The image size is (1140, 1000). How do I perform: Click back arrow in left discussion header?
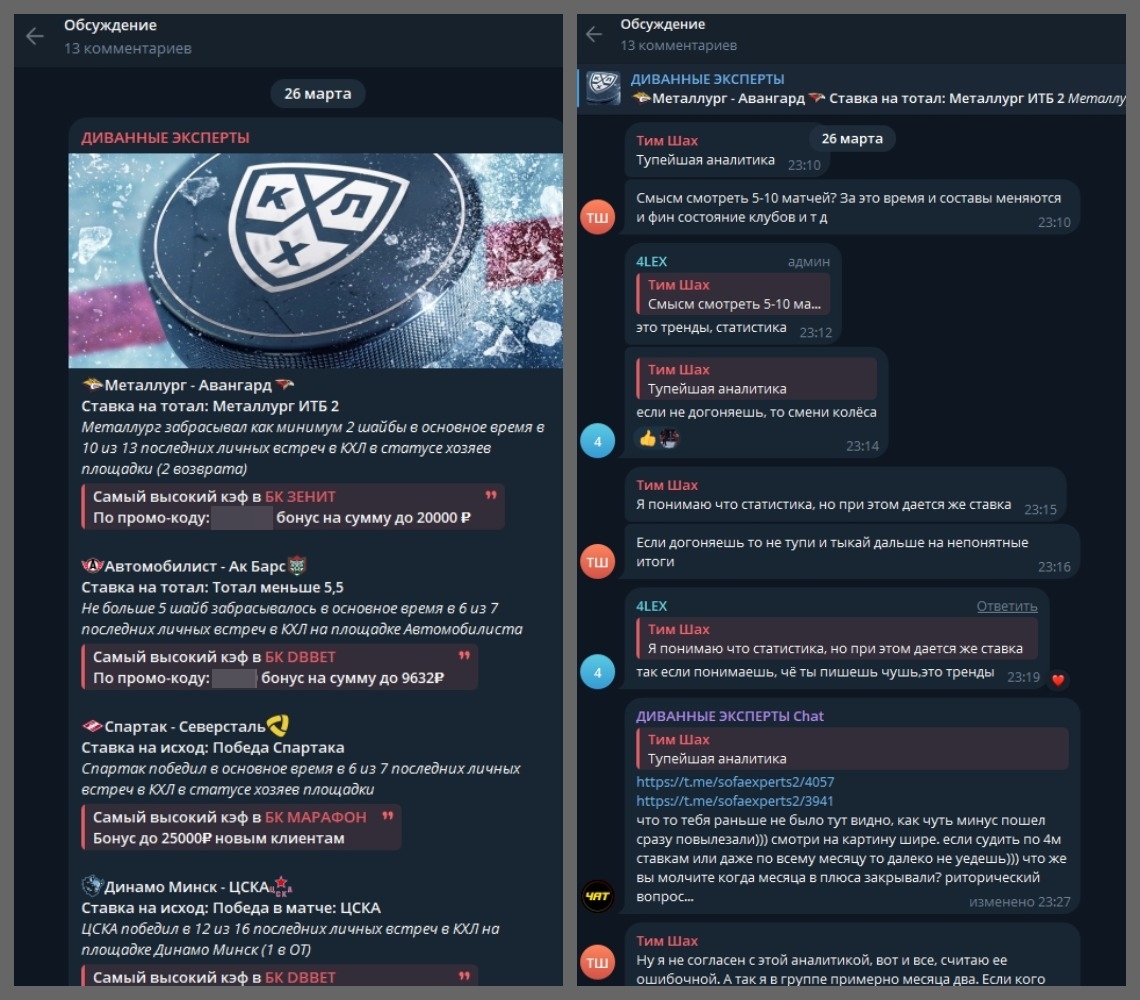(x=34, y=36)
